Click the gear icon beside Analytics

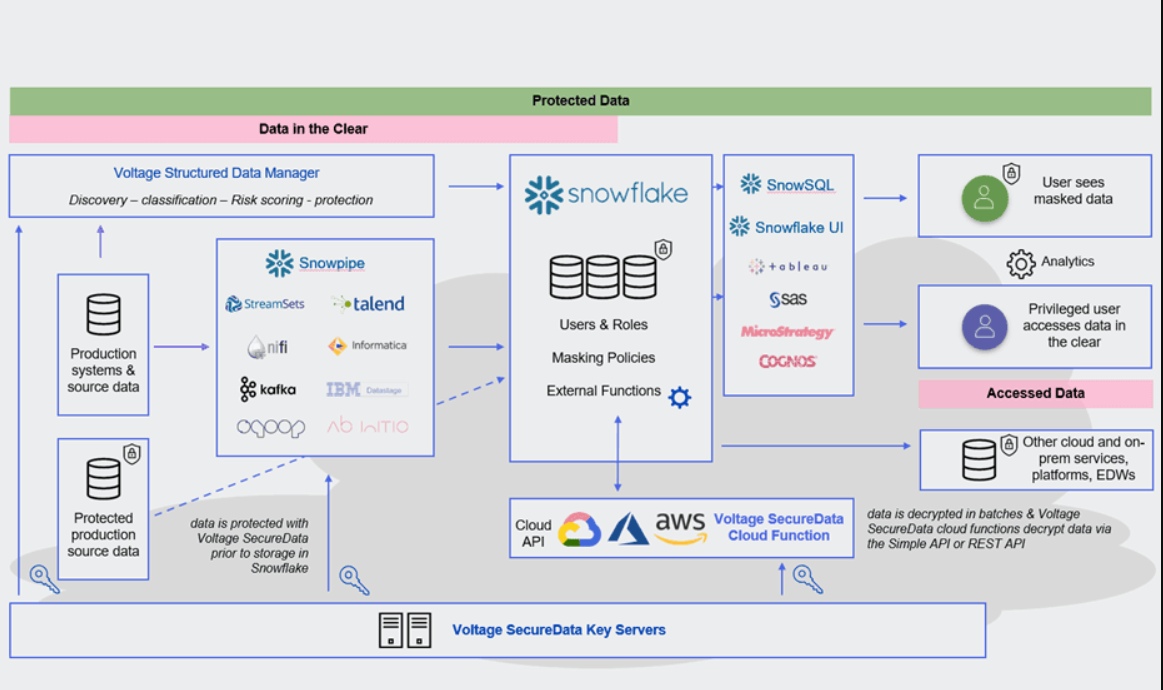(1020, 263)
